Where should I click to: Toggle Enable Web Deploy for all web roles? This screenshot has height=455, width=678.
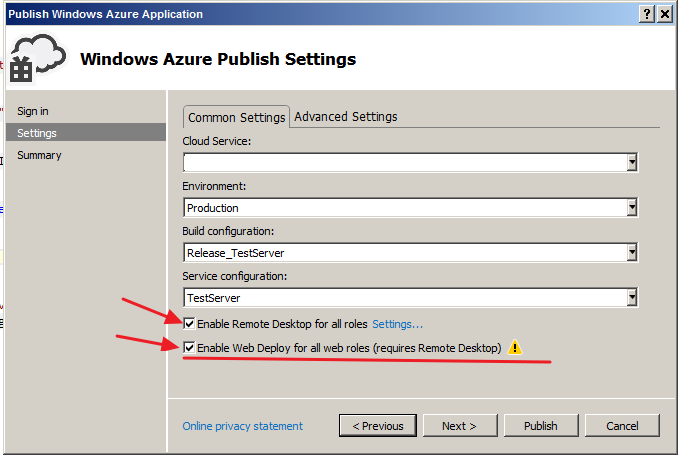coord(190,348)
